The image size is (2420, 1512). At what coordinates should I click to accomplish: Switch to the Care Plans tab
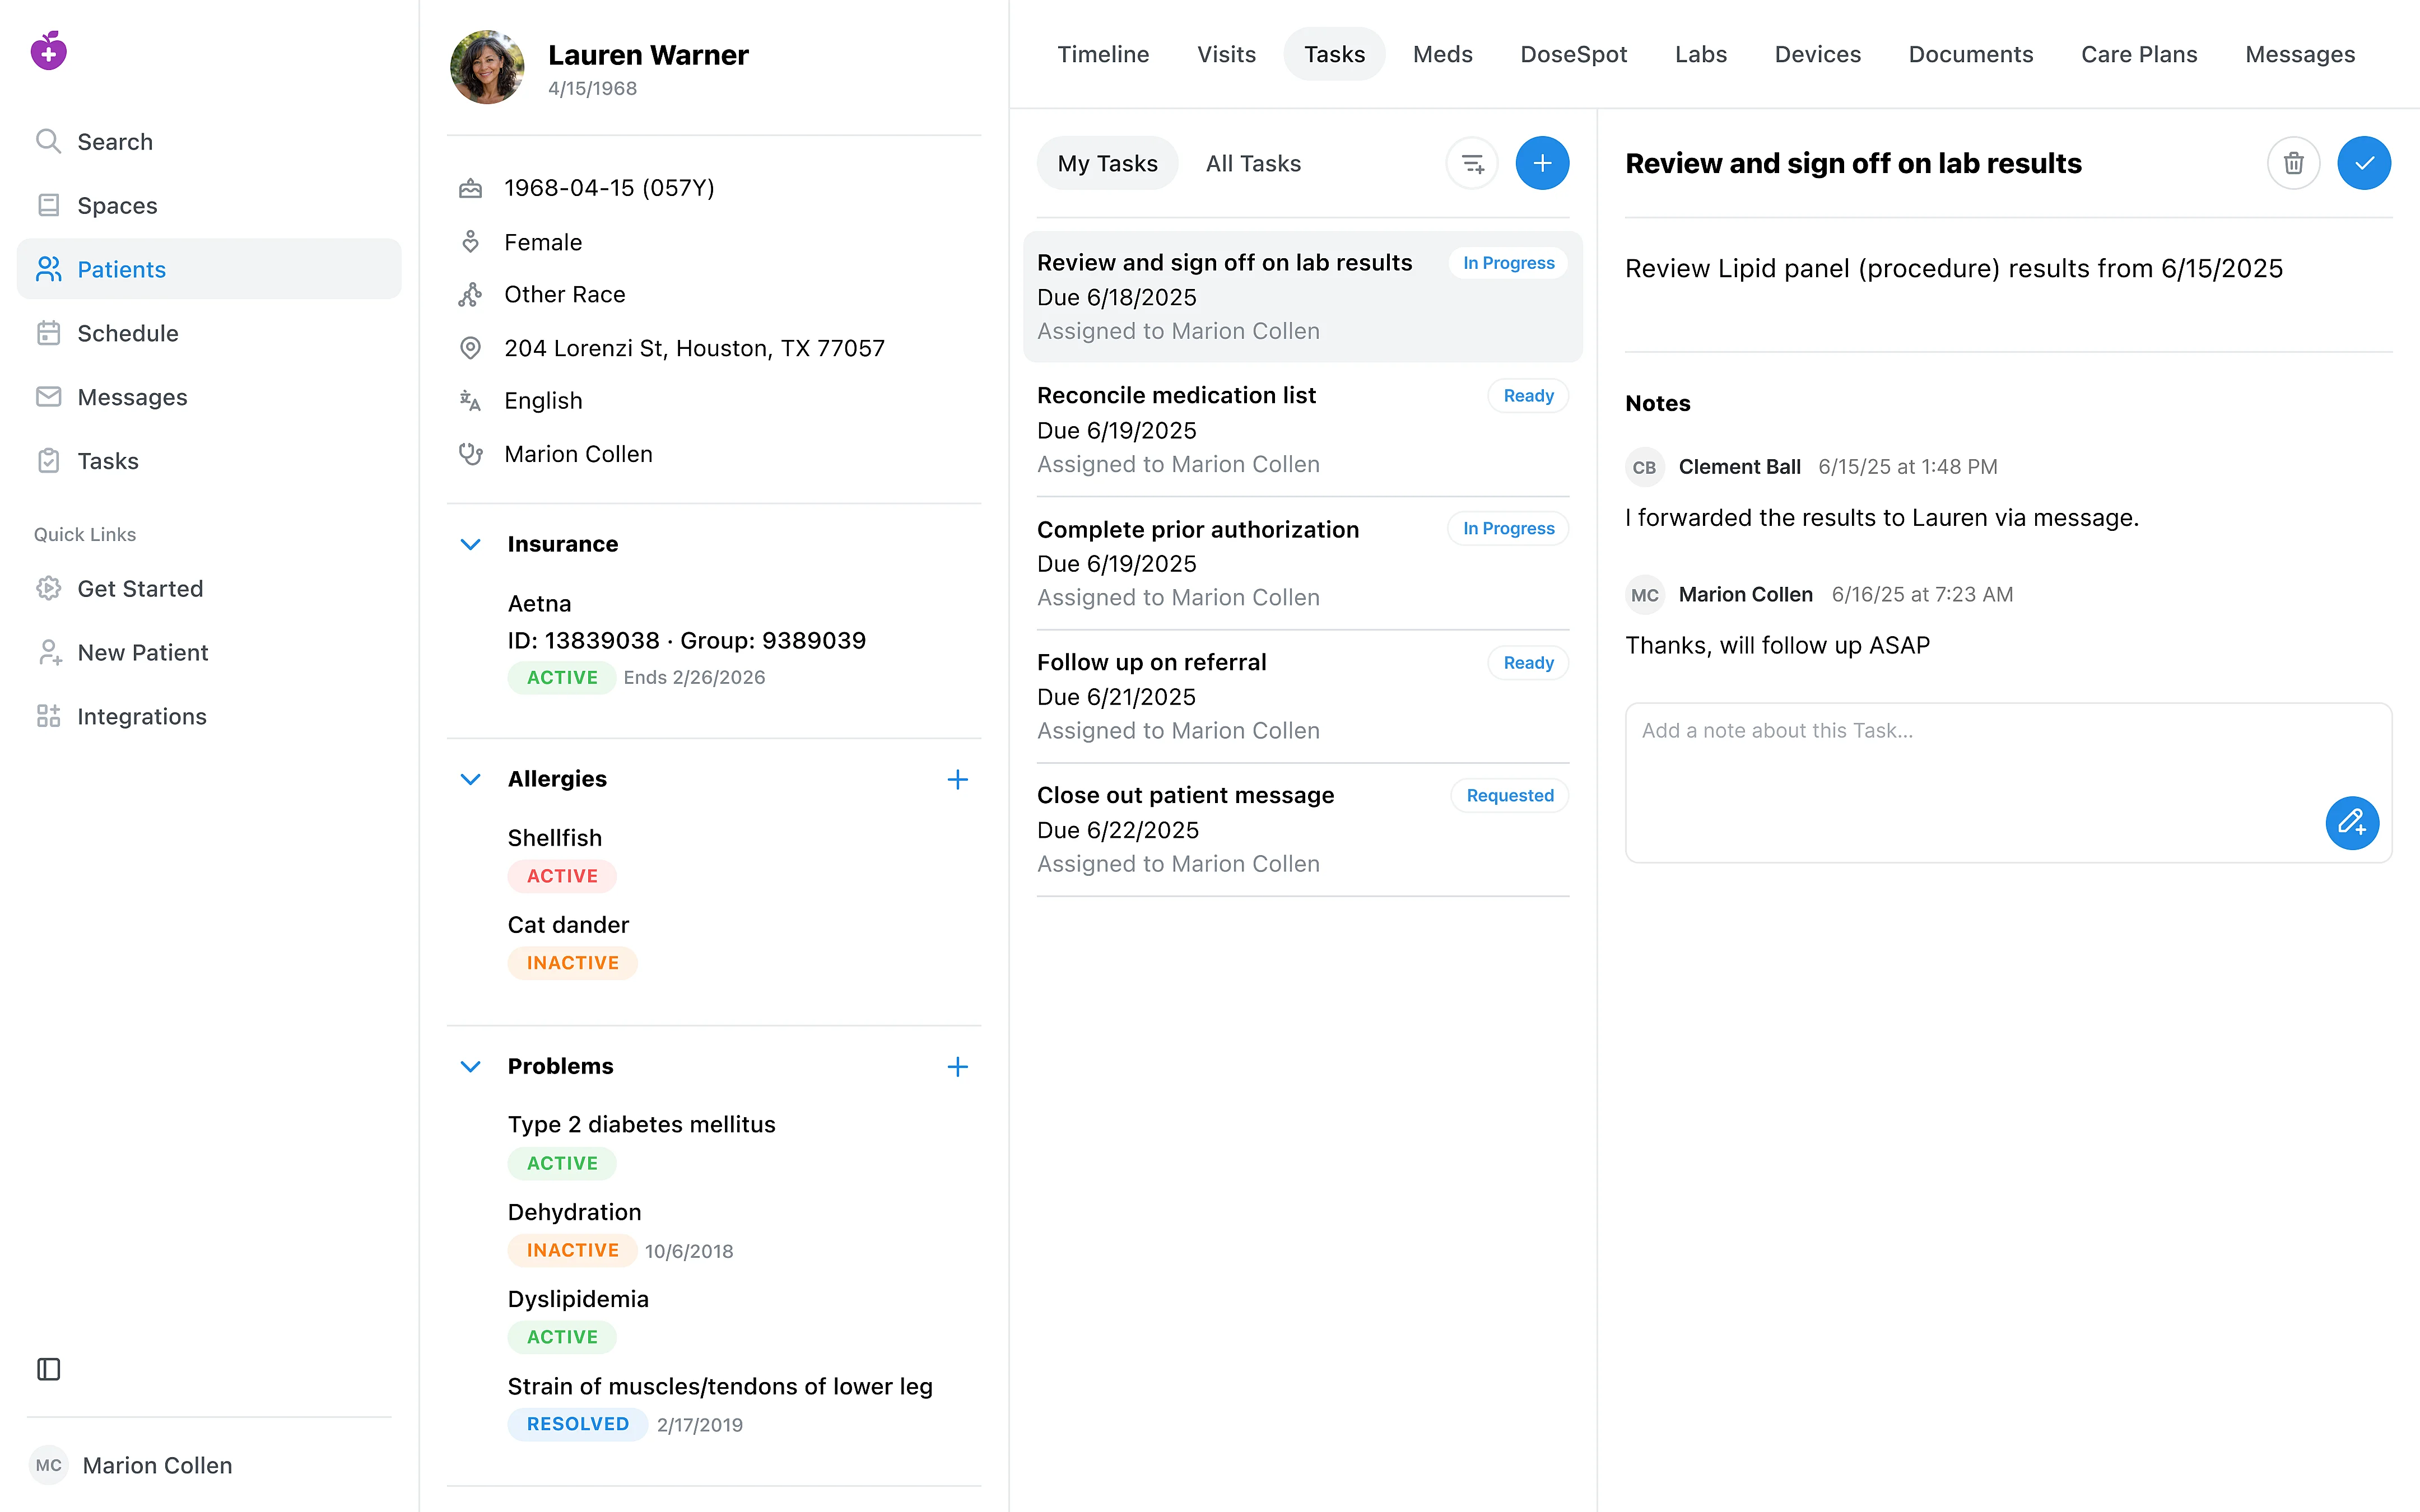click(x=2139, y=54)
